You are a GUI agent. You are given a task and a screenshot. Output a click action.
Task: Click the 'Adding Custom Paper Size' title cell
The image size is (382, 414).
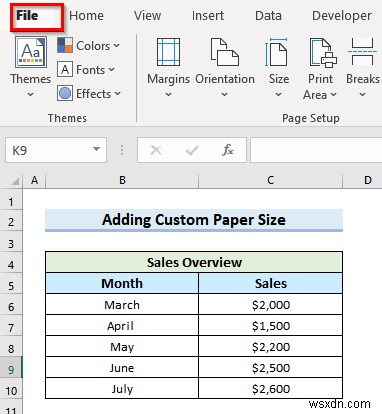194,220
